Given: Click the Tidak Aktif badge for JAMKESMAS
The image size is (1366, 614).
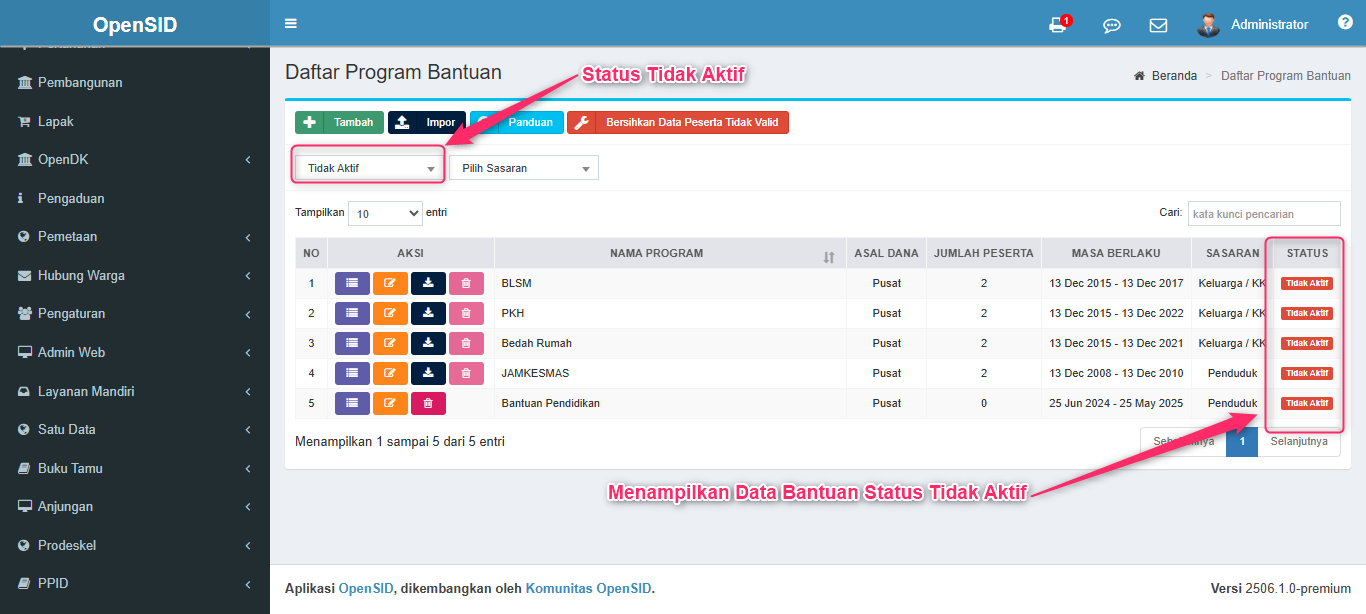Looking at the screenshot, I should point(1307,373).
